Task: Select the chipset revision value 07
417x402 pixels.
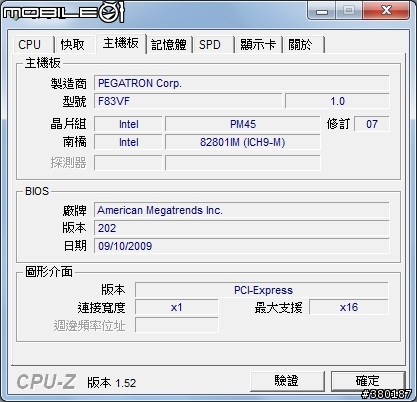Action: pos(372,124)
